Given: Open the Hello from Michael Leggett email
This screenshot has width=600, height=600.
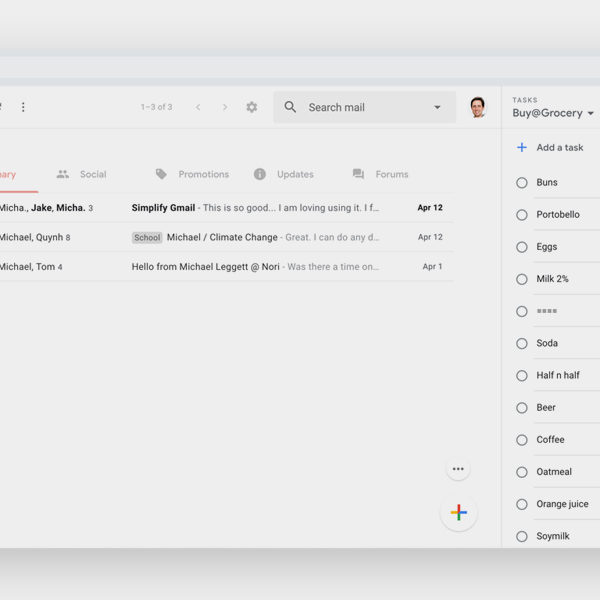Looking at the screenshot, I should pyautogui.click(x=255, y=267).
